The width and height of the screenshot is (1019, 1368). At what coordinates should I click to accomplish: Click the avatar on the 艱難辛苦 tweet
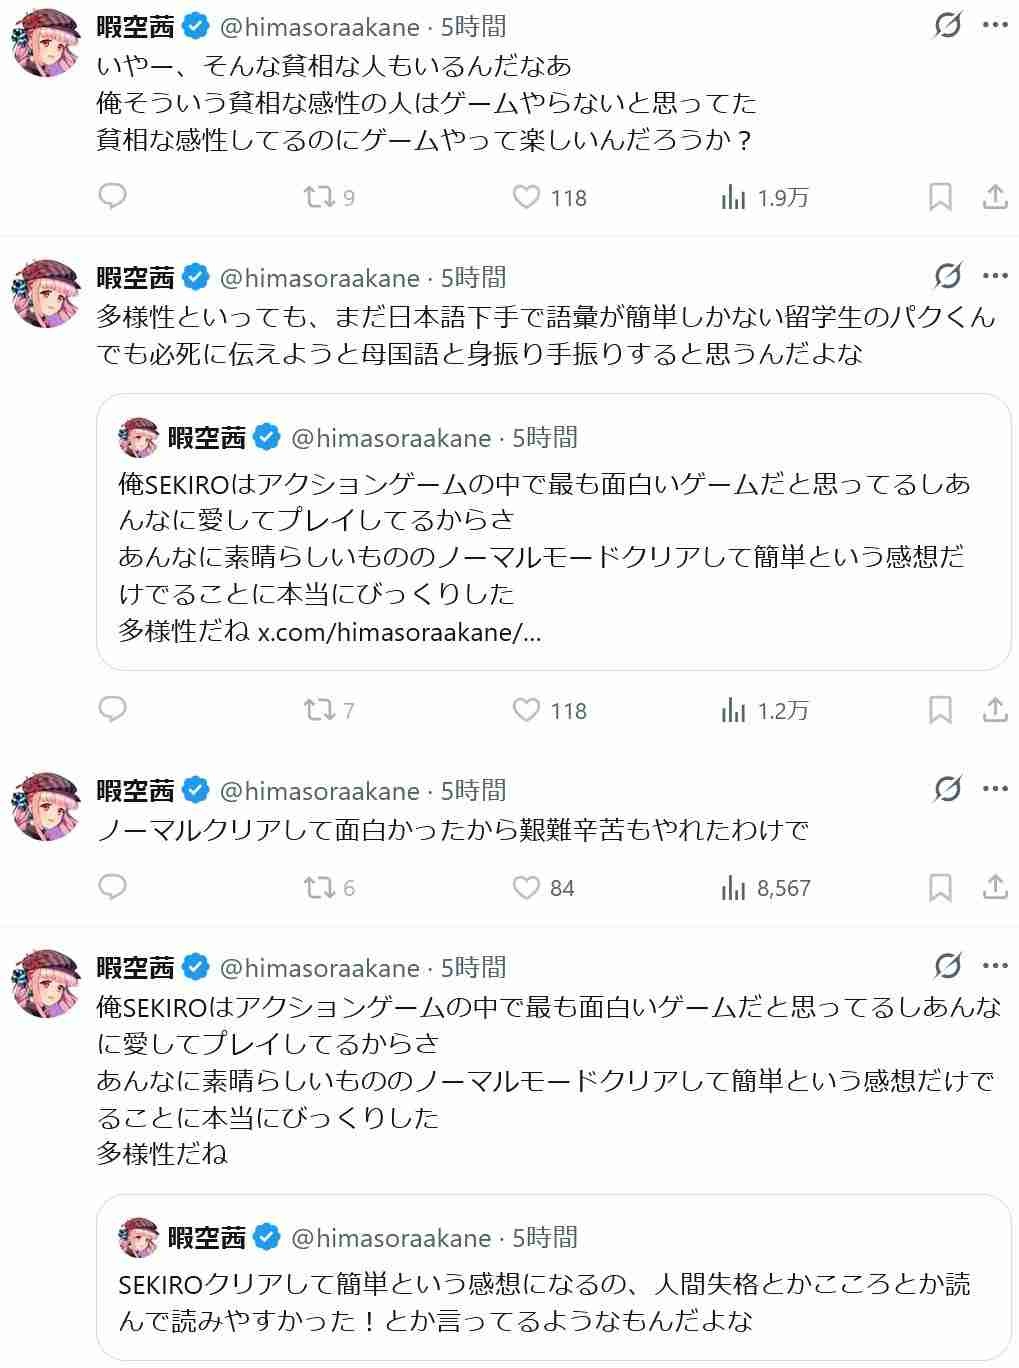tap(45, 806)
